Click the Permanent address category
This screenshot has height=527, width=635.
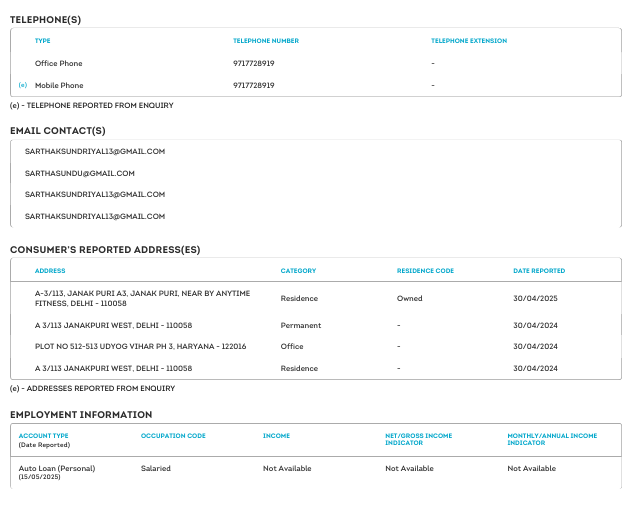301,326
